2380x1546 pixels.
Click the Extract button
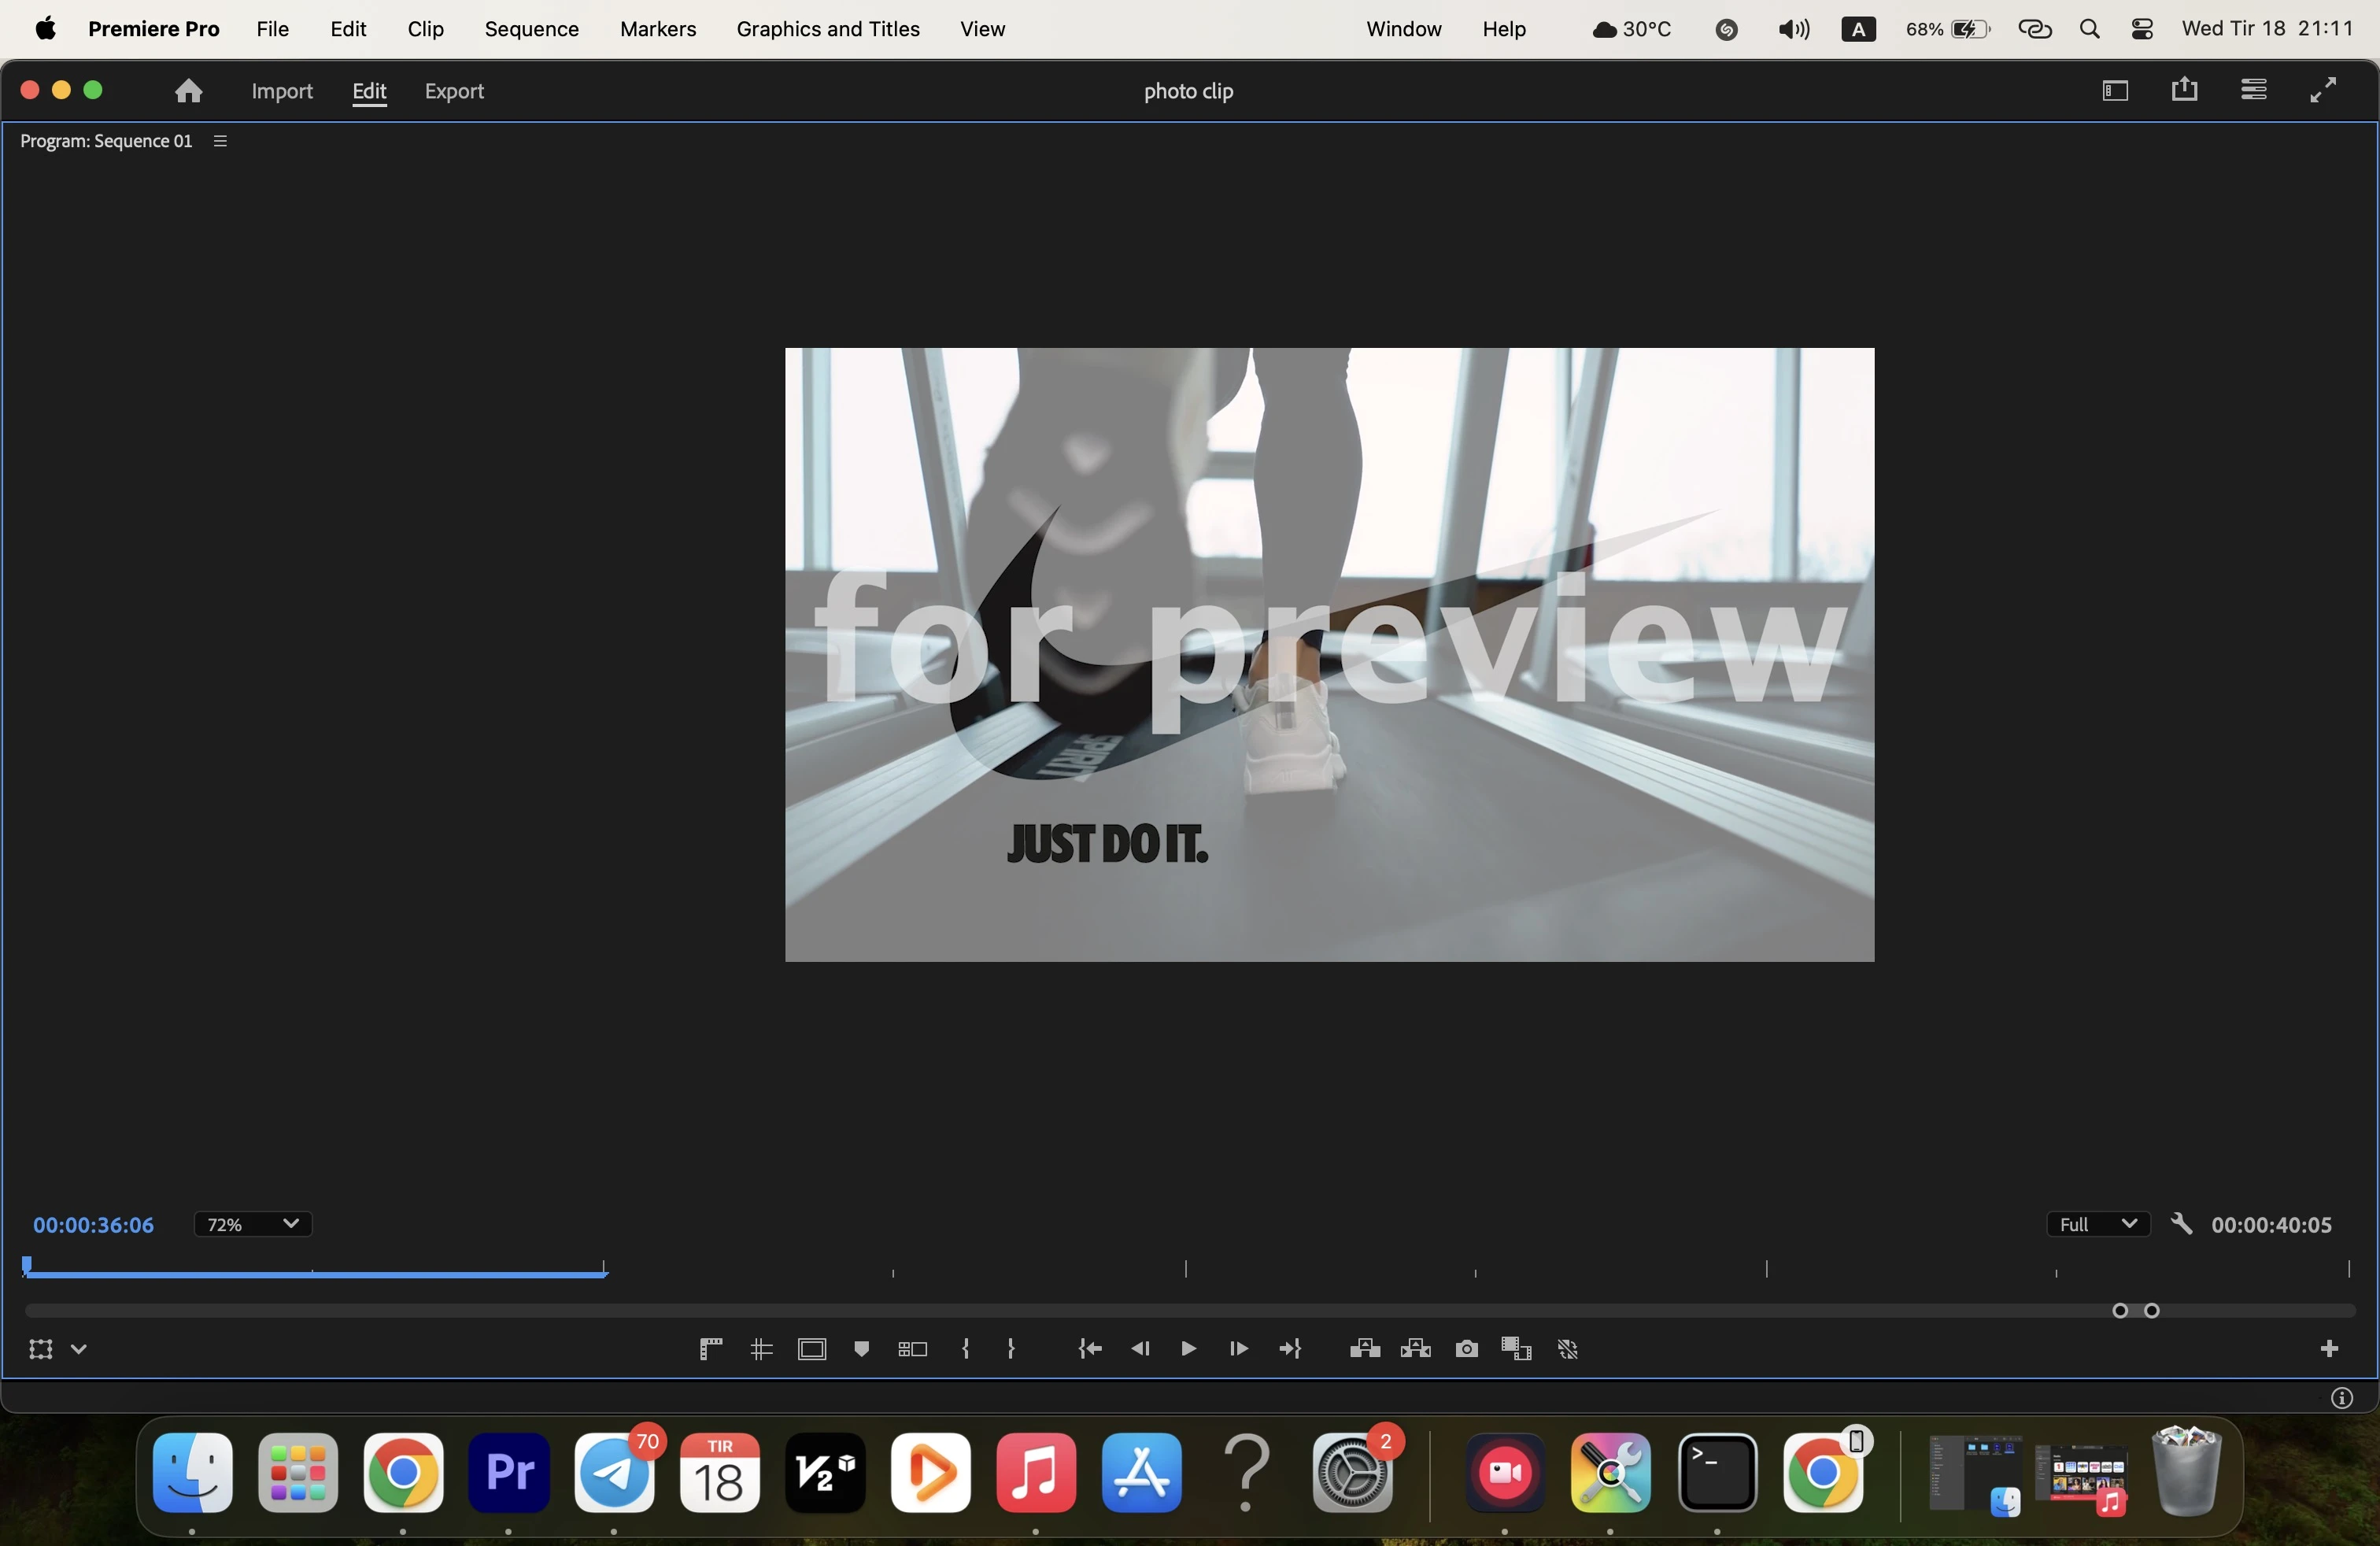[x=1415, y=1349]
